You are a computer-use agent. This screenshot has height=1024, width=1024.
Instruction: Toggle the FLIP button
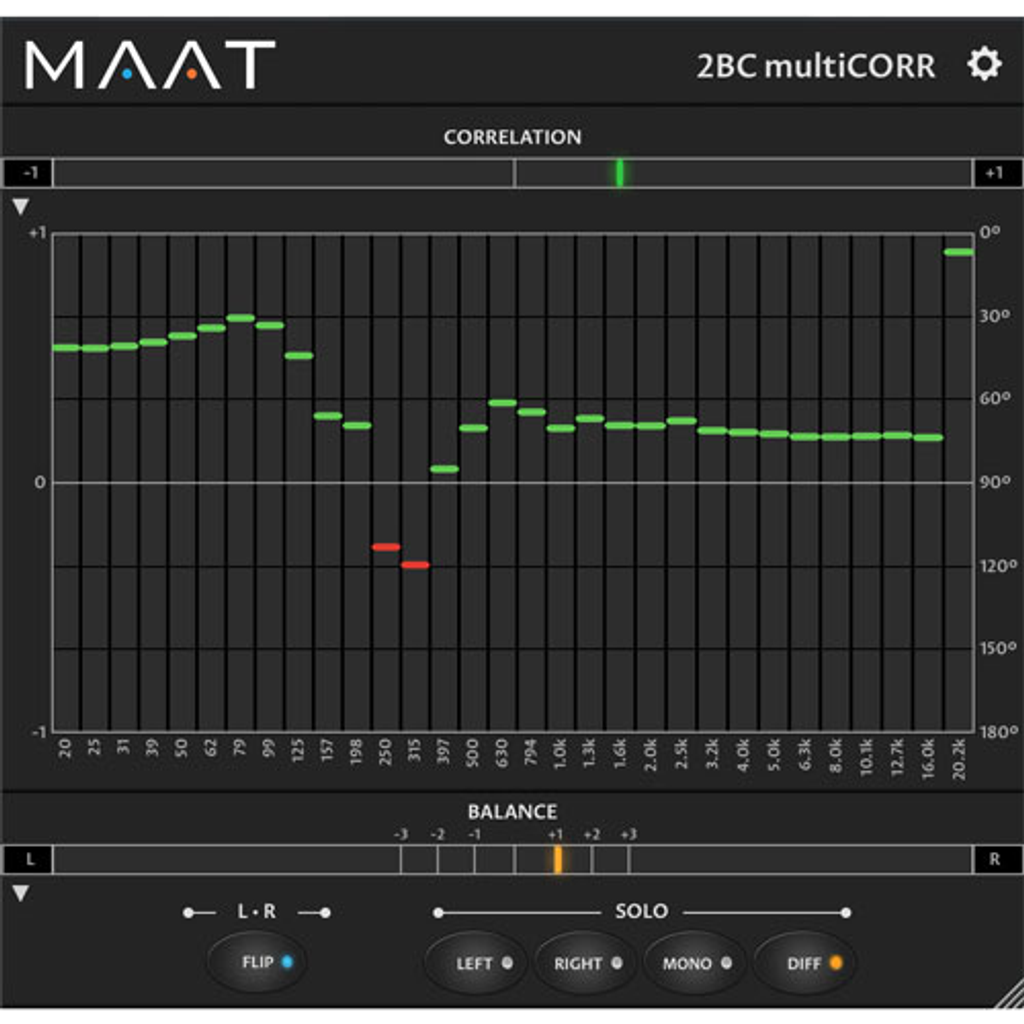[257, 962]
